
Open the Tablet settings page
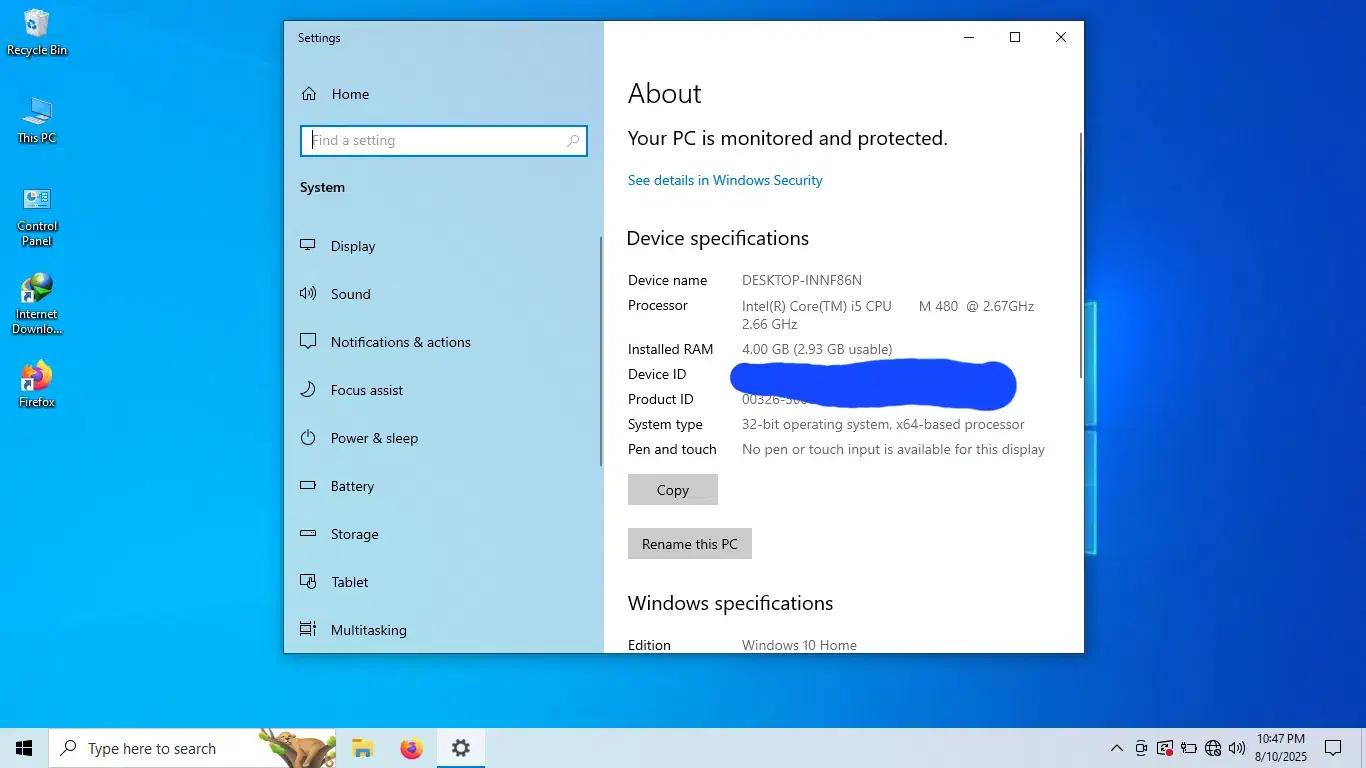tap(349, 582)
